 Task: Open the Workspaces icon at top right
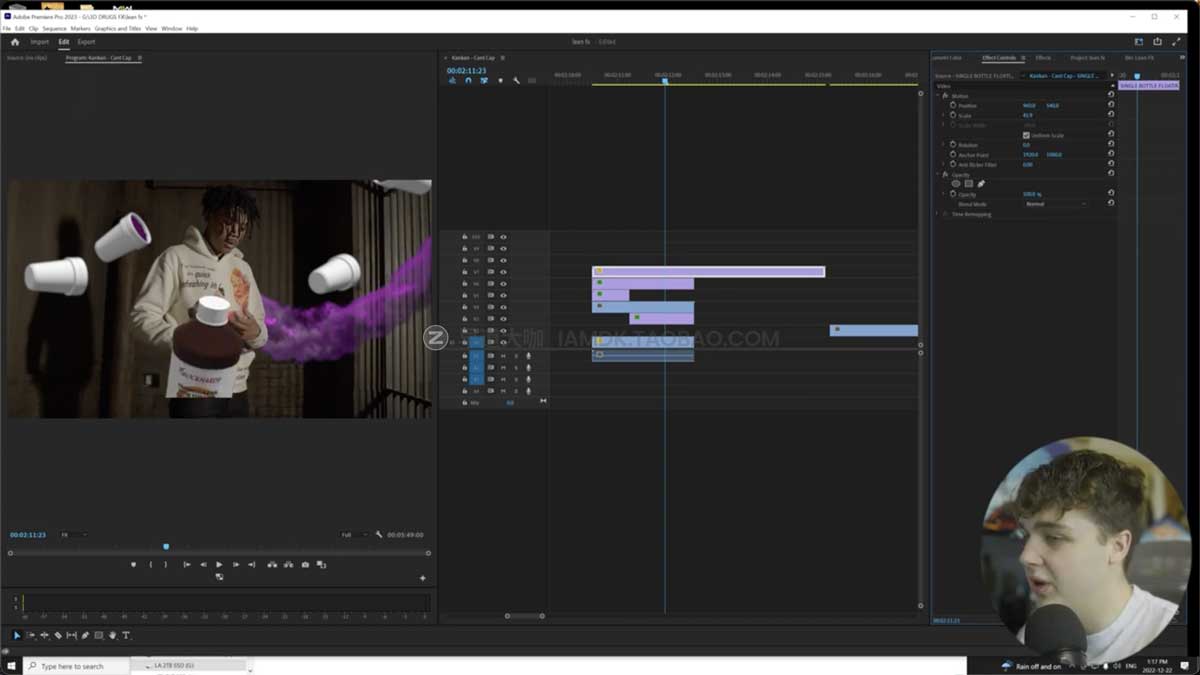point(1138,42)
